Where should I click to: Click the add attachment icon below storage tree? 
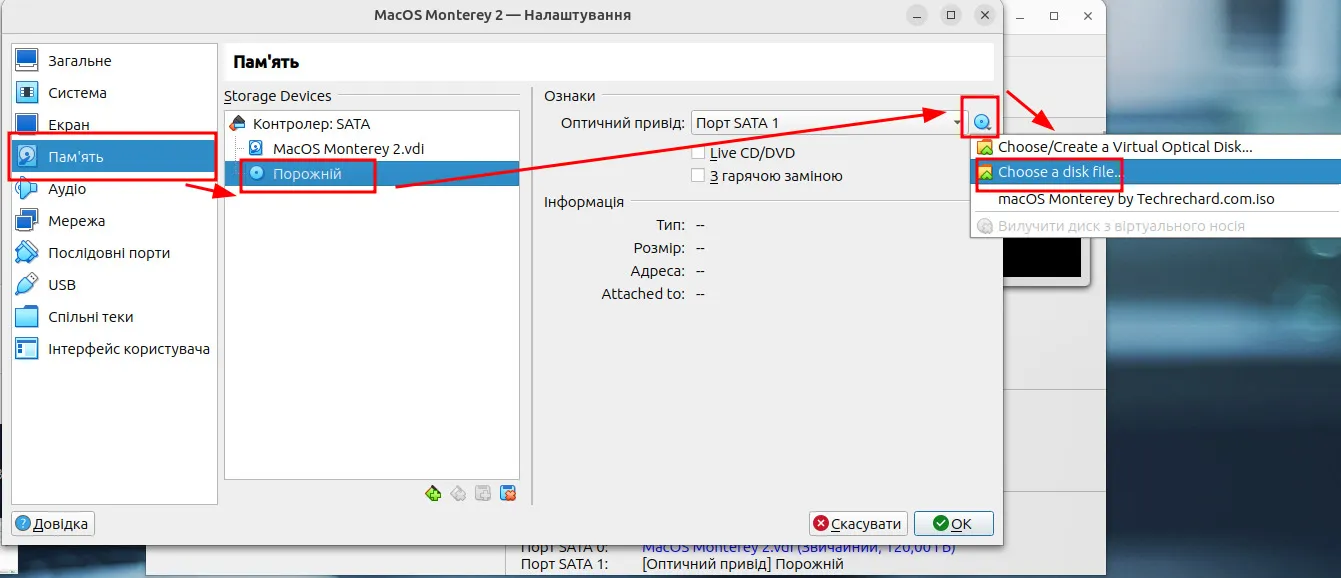pos(483,493)
